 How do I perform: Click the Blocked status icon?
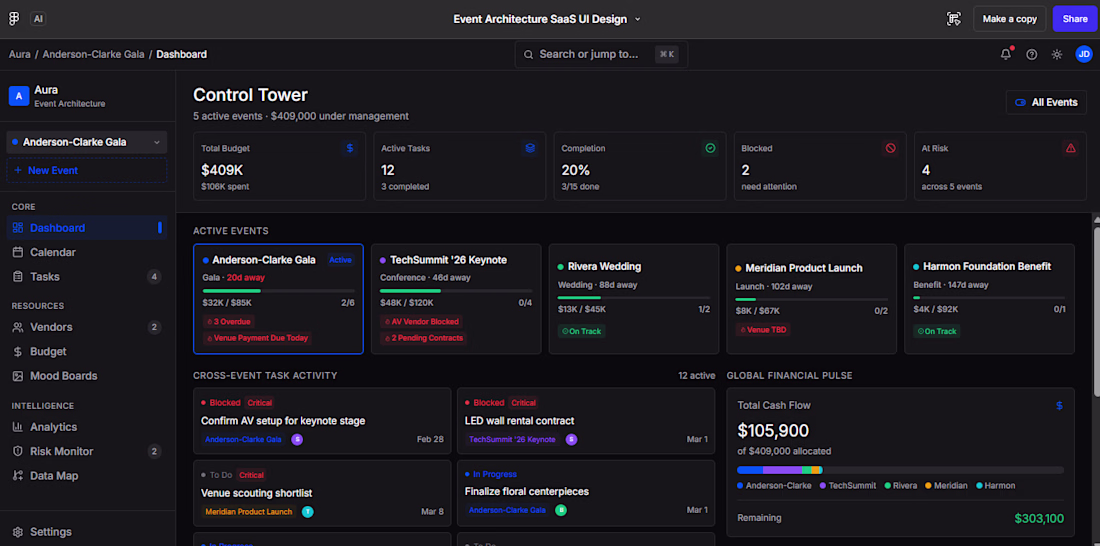click(890, 148)
